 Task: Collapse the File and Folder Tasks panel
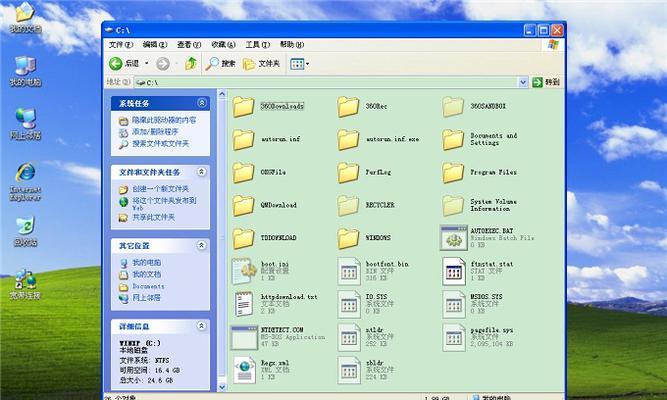point(202,172)
